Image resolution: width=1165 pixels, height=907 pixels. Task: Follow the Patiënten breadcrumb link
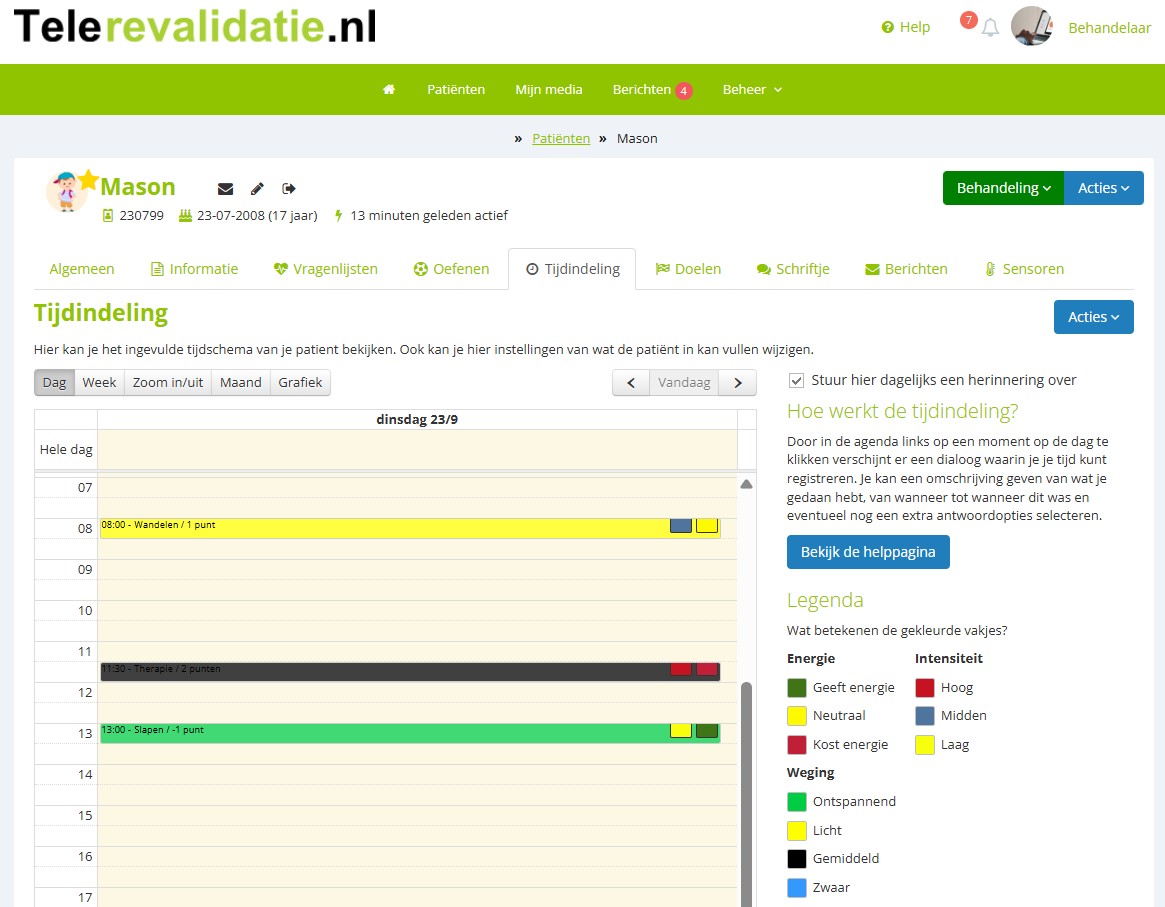point(560,139)
